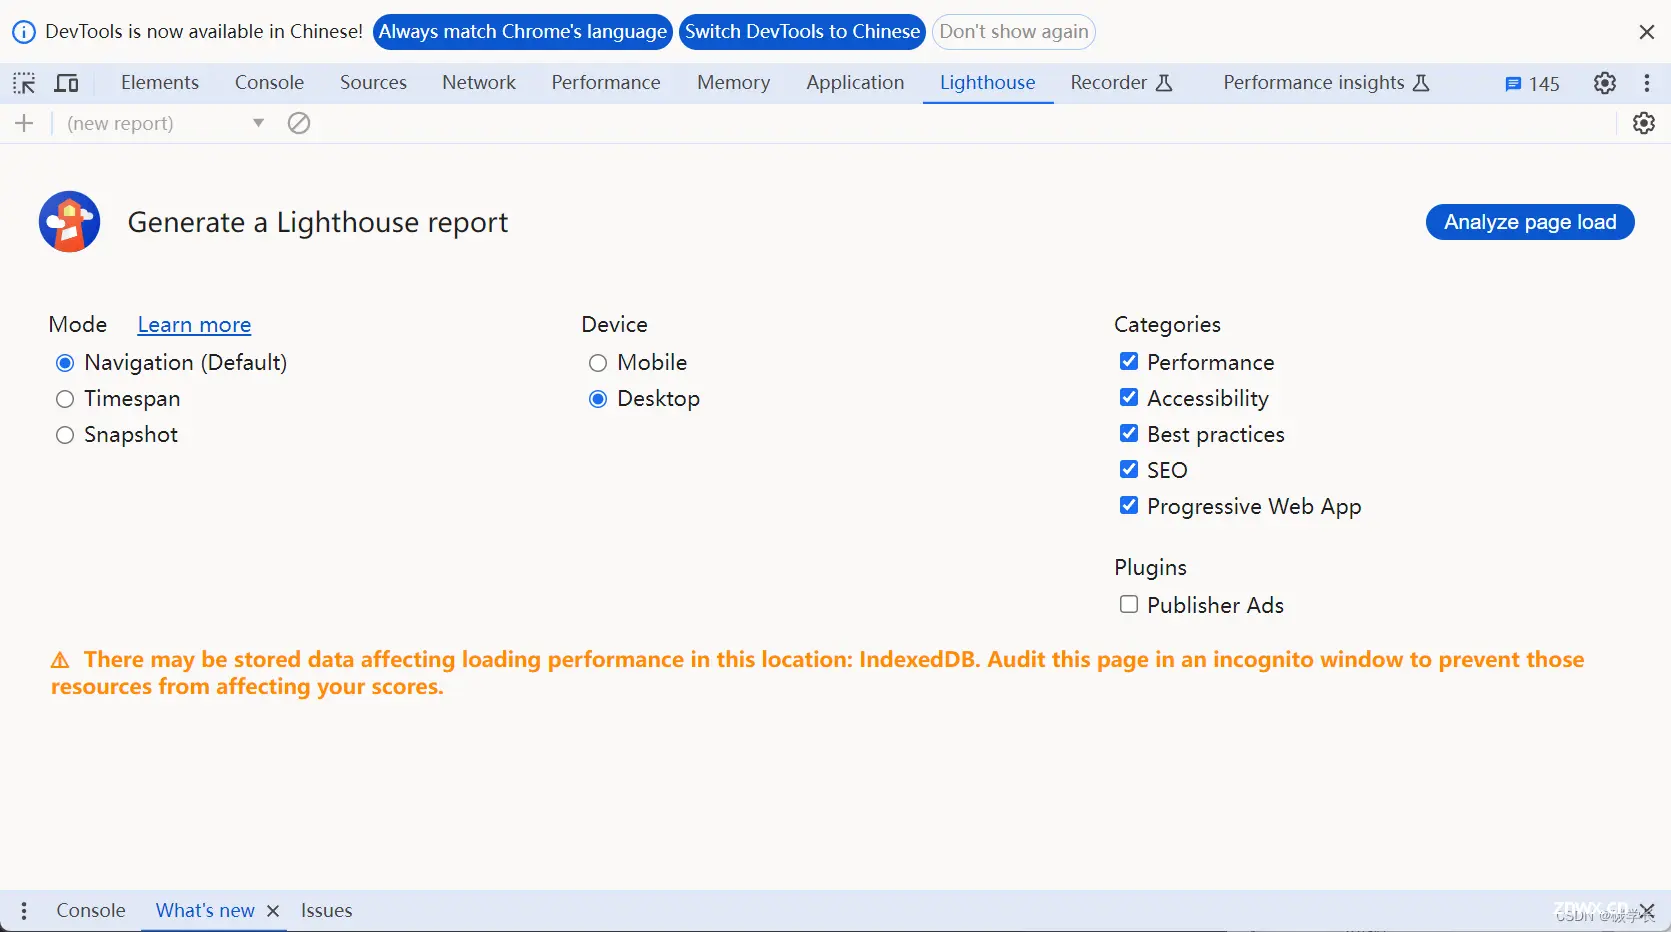The height and width of the screenshot is (932, 1671).
Task: Click the Lighthouse logo icon
Action: point(69,222)
